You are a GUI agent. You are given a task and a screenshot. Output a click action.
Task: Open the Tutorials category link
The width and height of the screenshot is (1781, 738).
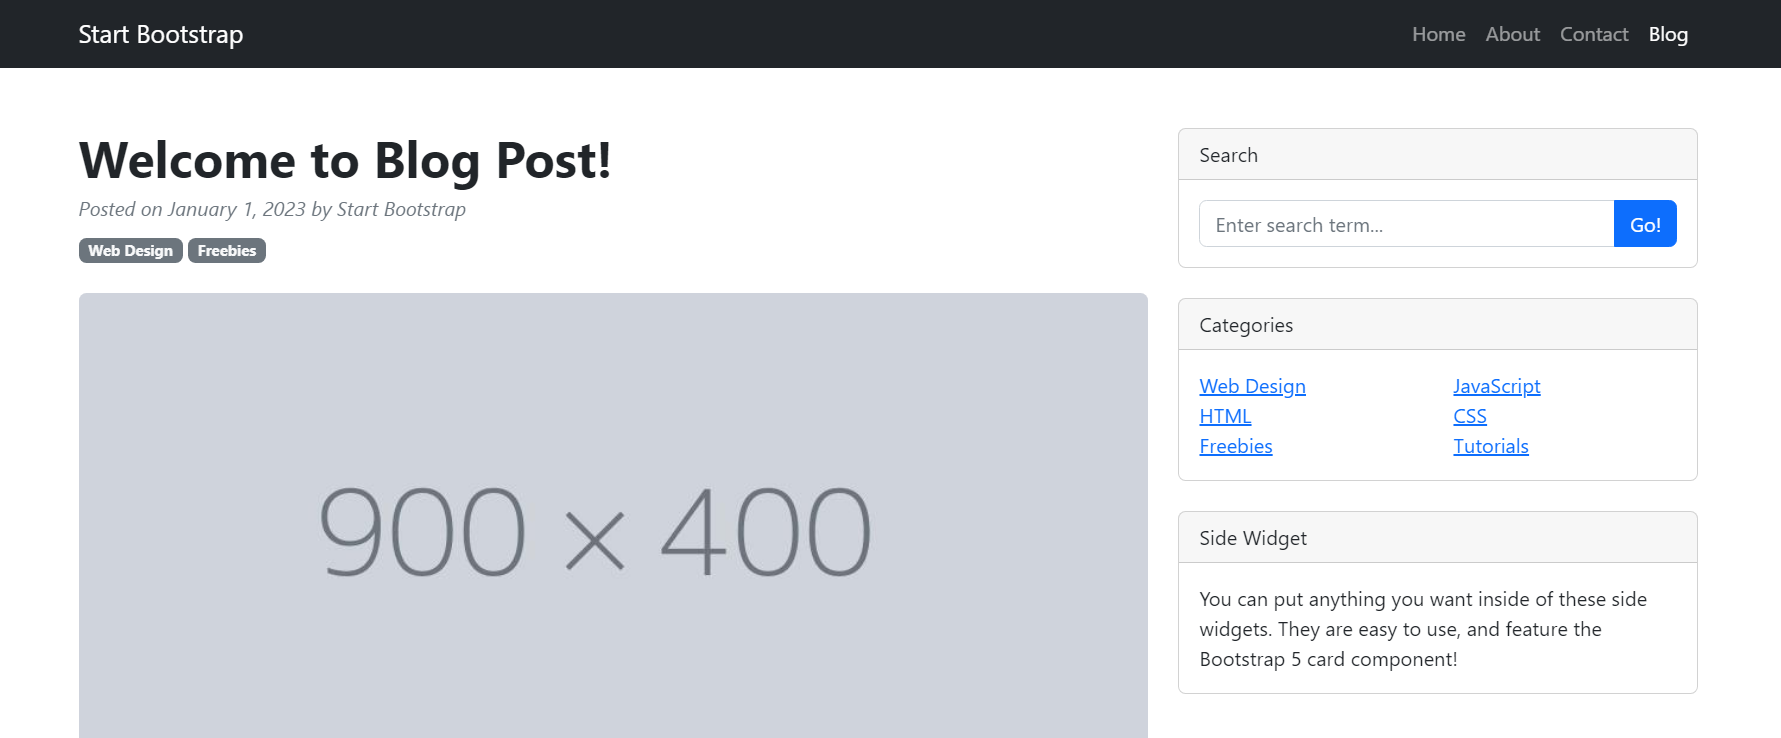click(1491, 446)
